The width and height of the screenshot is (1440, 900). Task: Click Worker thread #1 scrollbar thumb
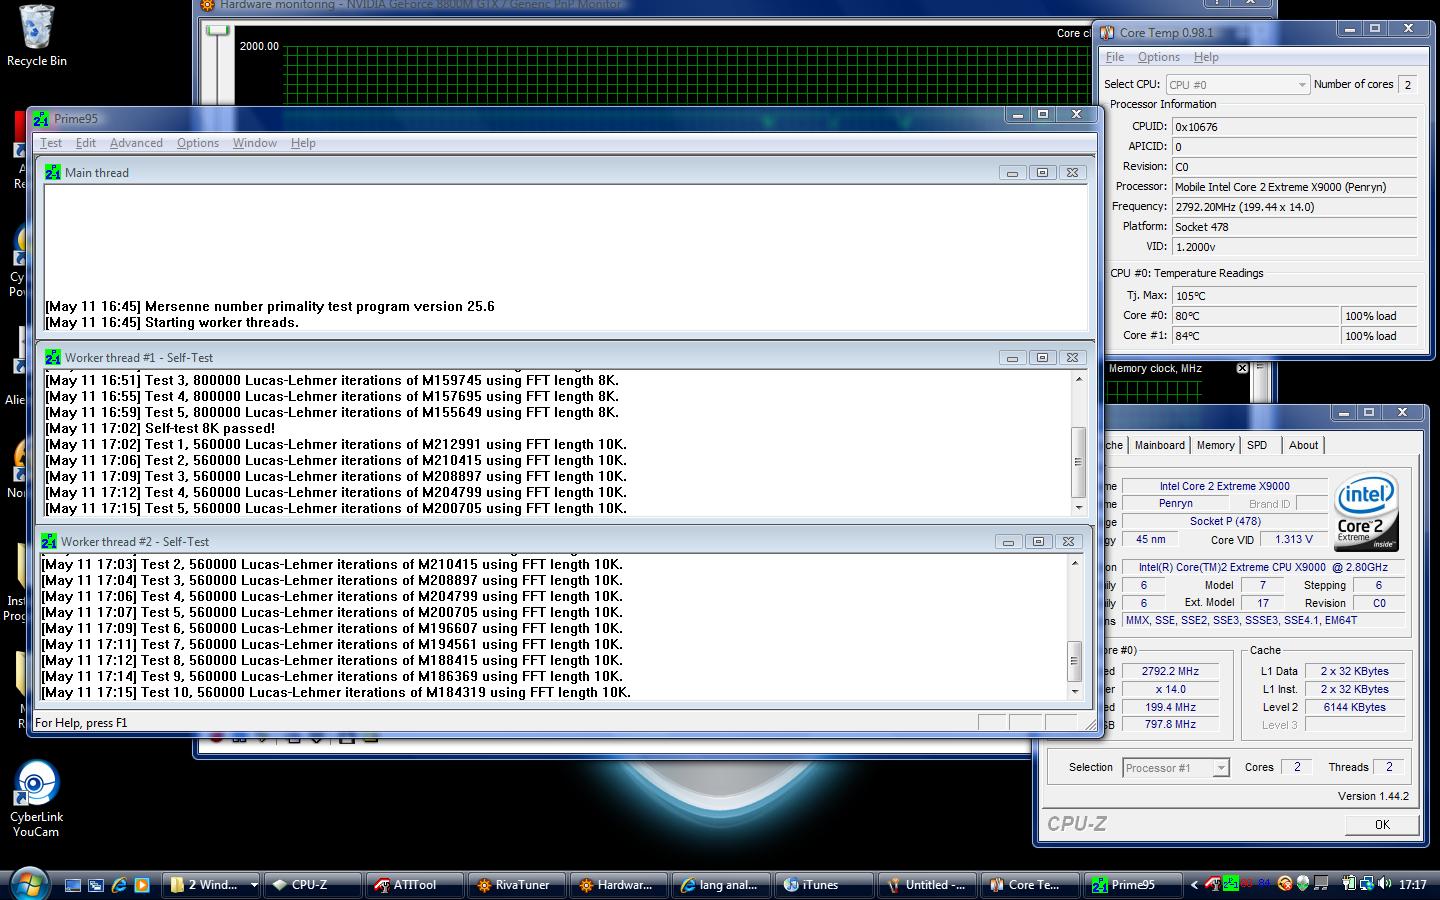(x=1078, y=462)
